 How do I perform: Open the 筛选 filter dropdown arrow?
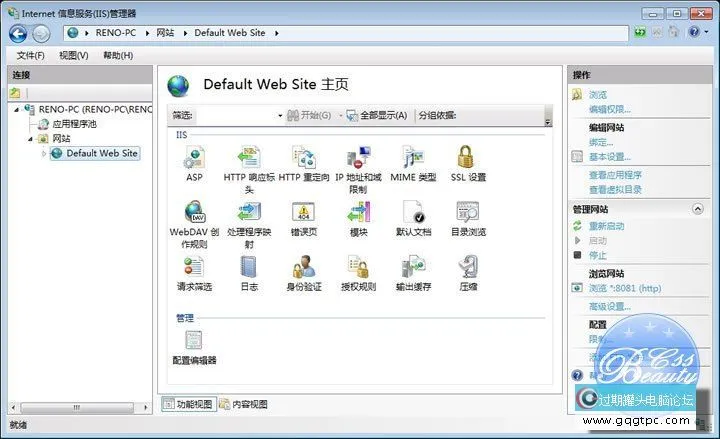pos(280,116)
